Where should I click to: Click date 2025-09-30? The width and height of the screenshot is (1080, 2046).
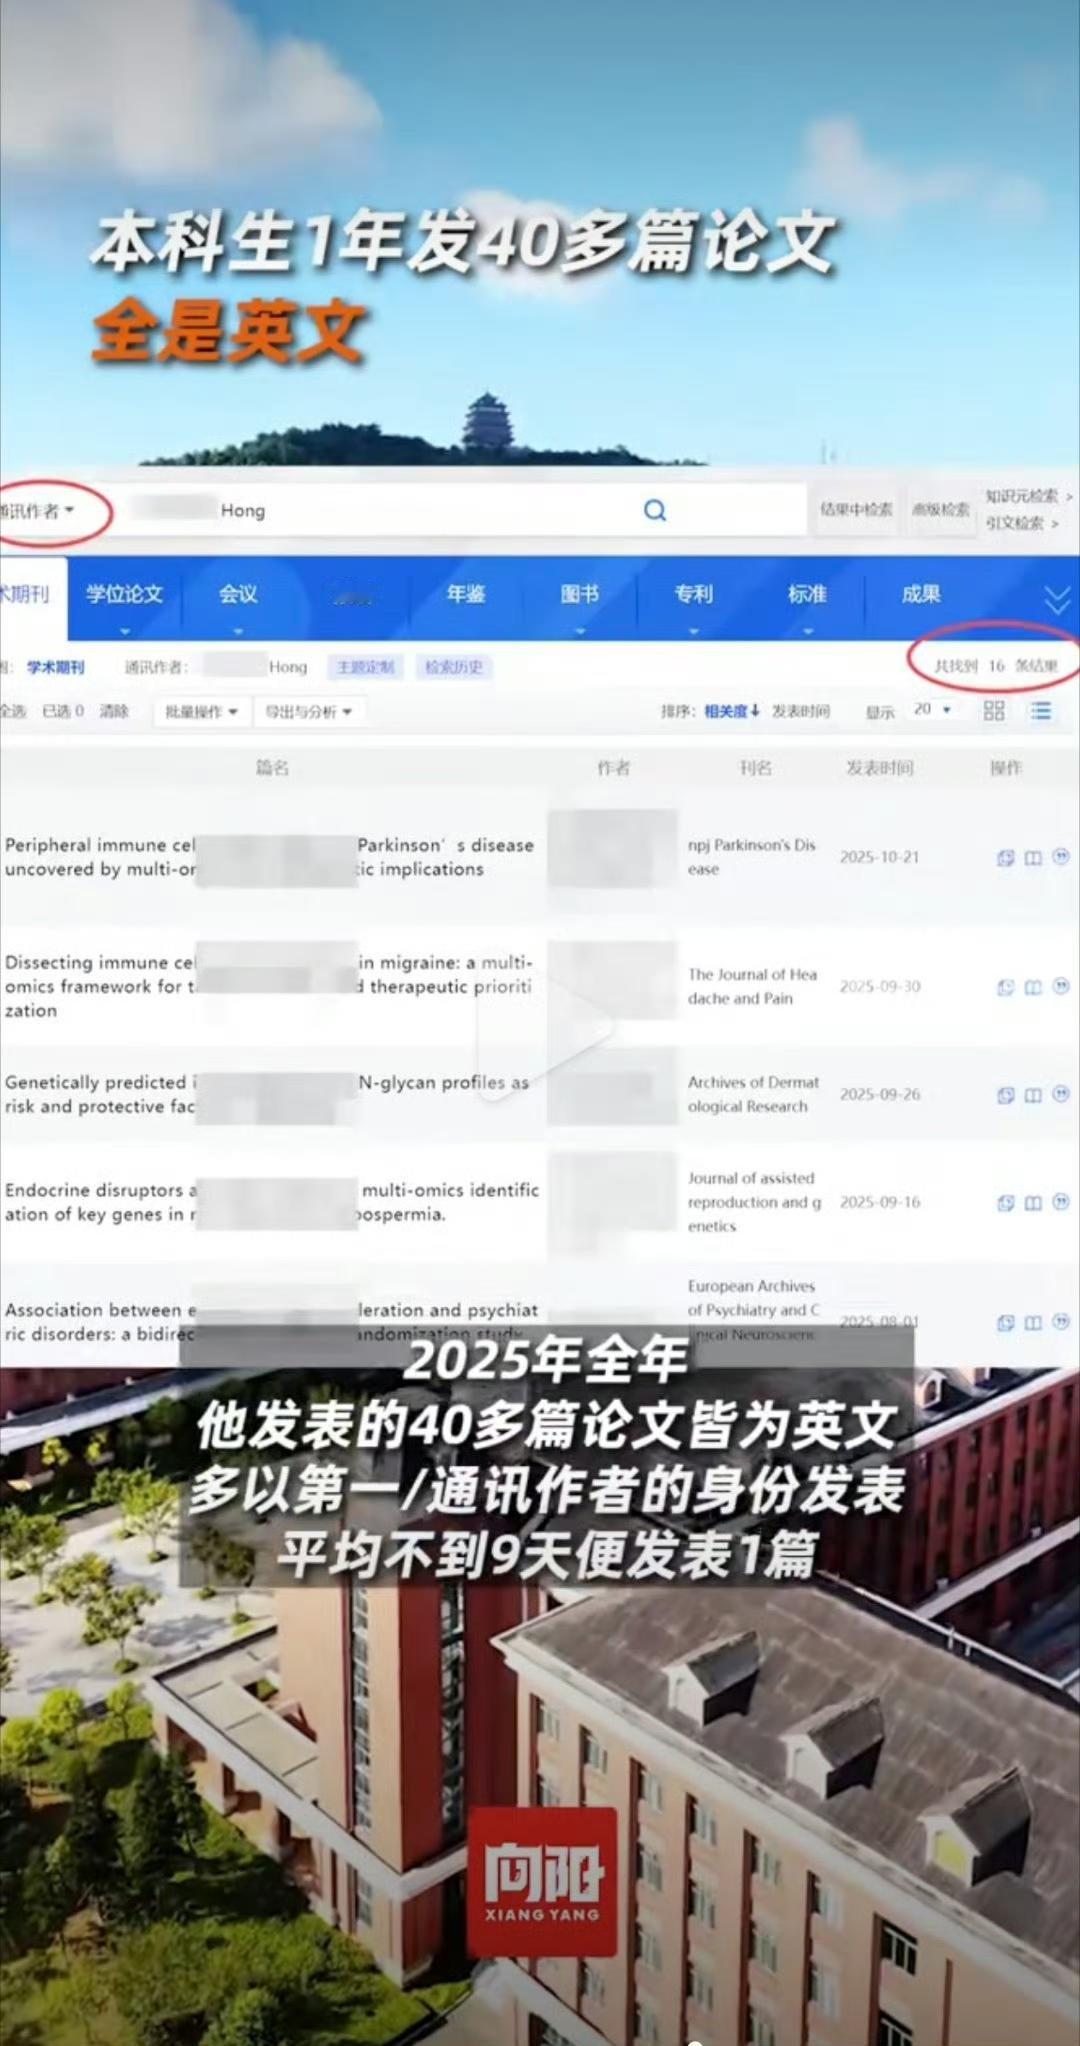click(x=880, y=986)
